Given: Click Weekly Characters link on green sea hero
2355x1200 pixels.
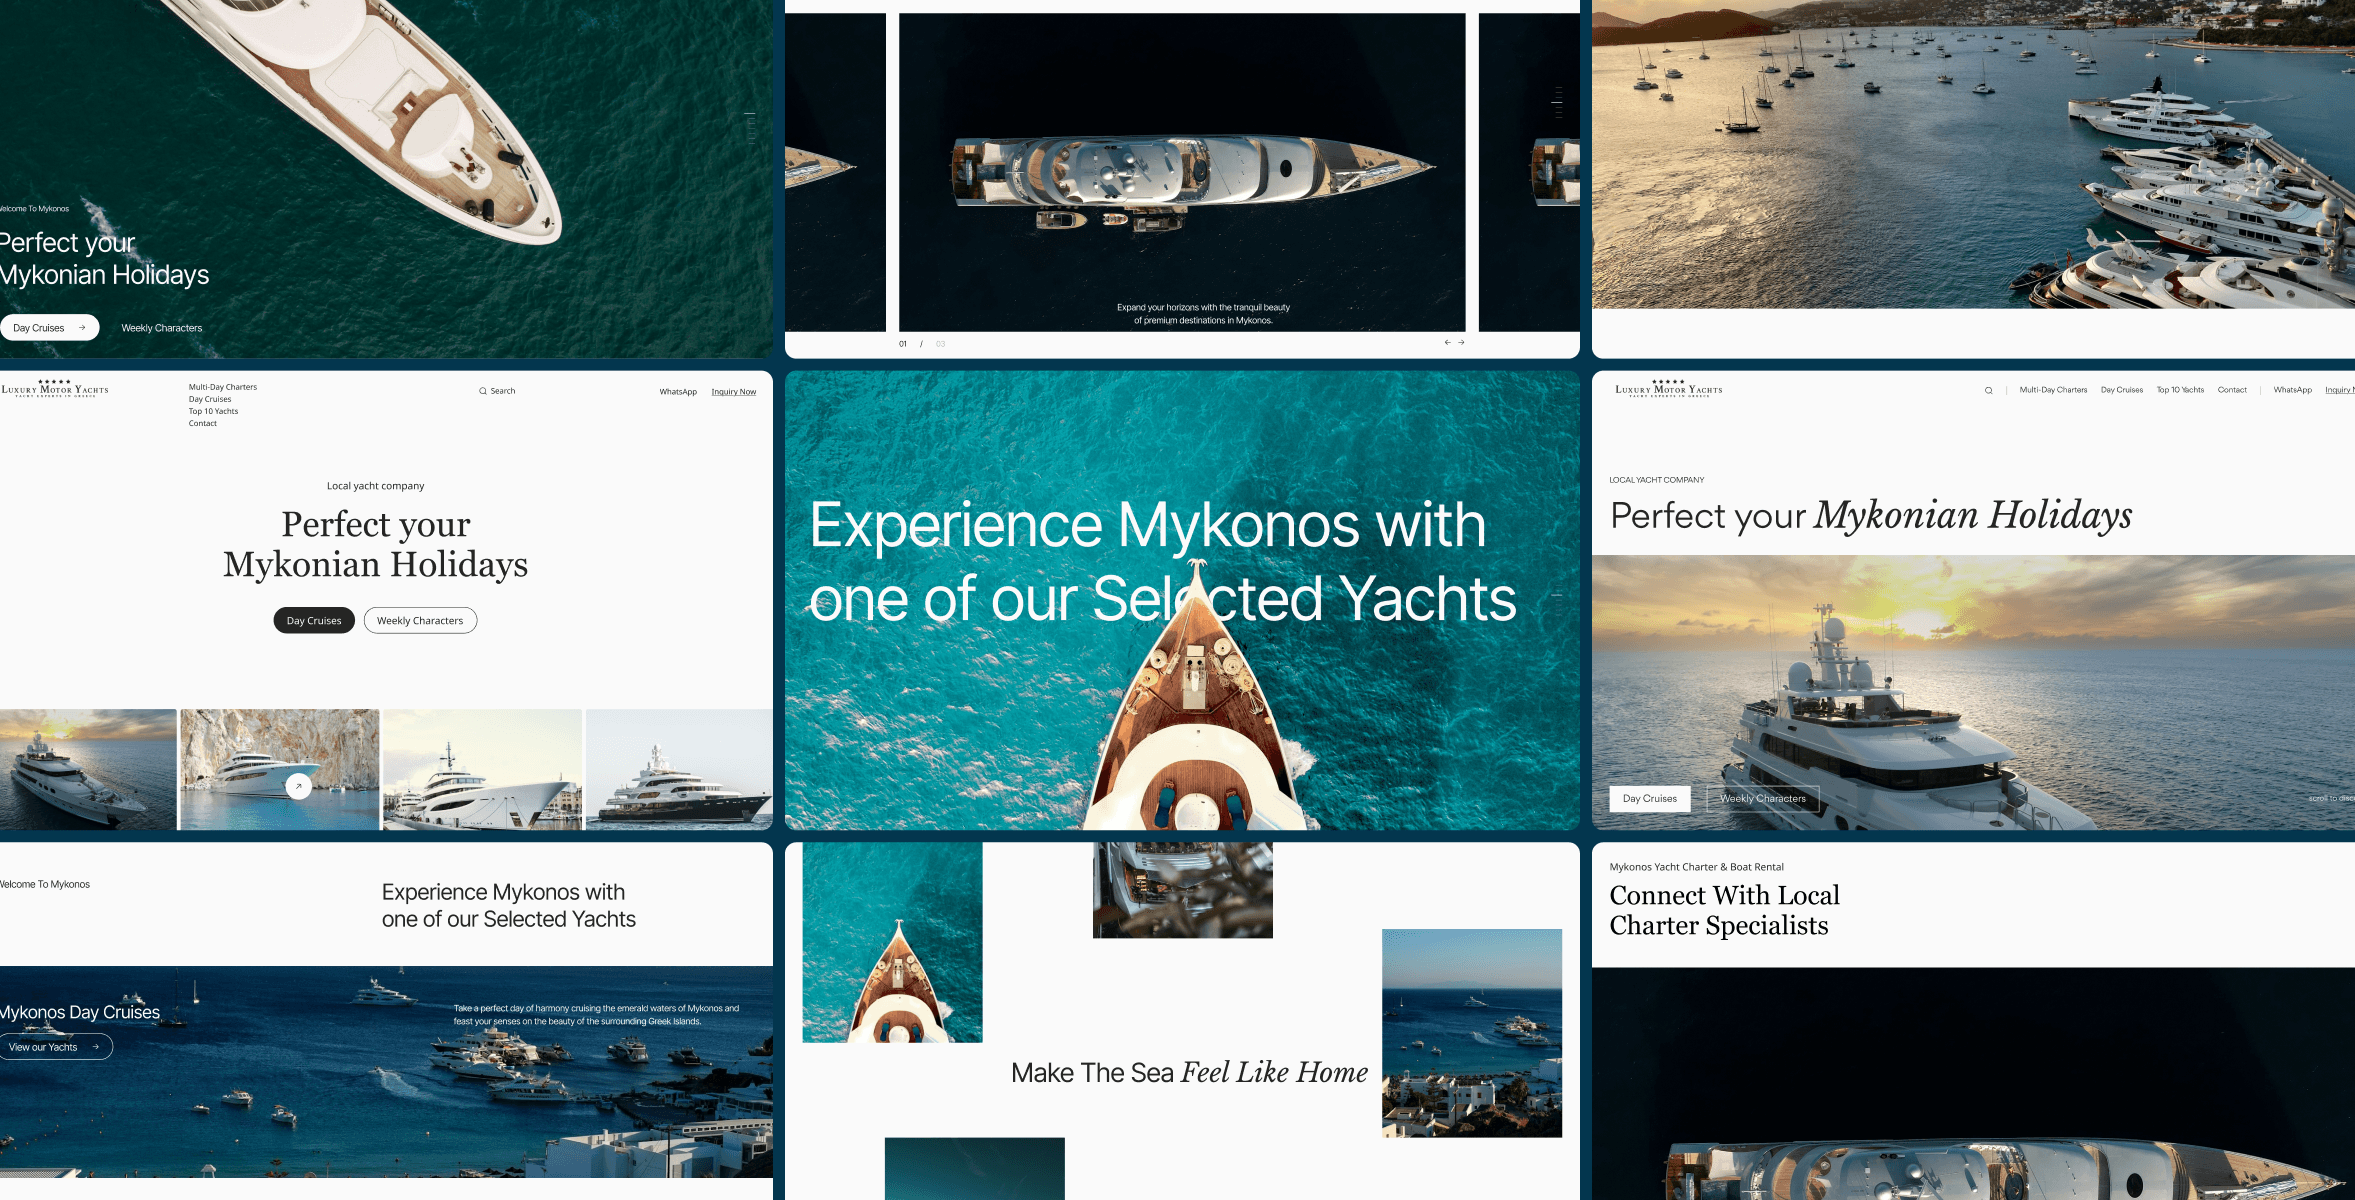Looking at the screenshot, I should [162, 328].
